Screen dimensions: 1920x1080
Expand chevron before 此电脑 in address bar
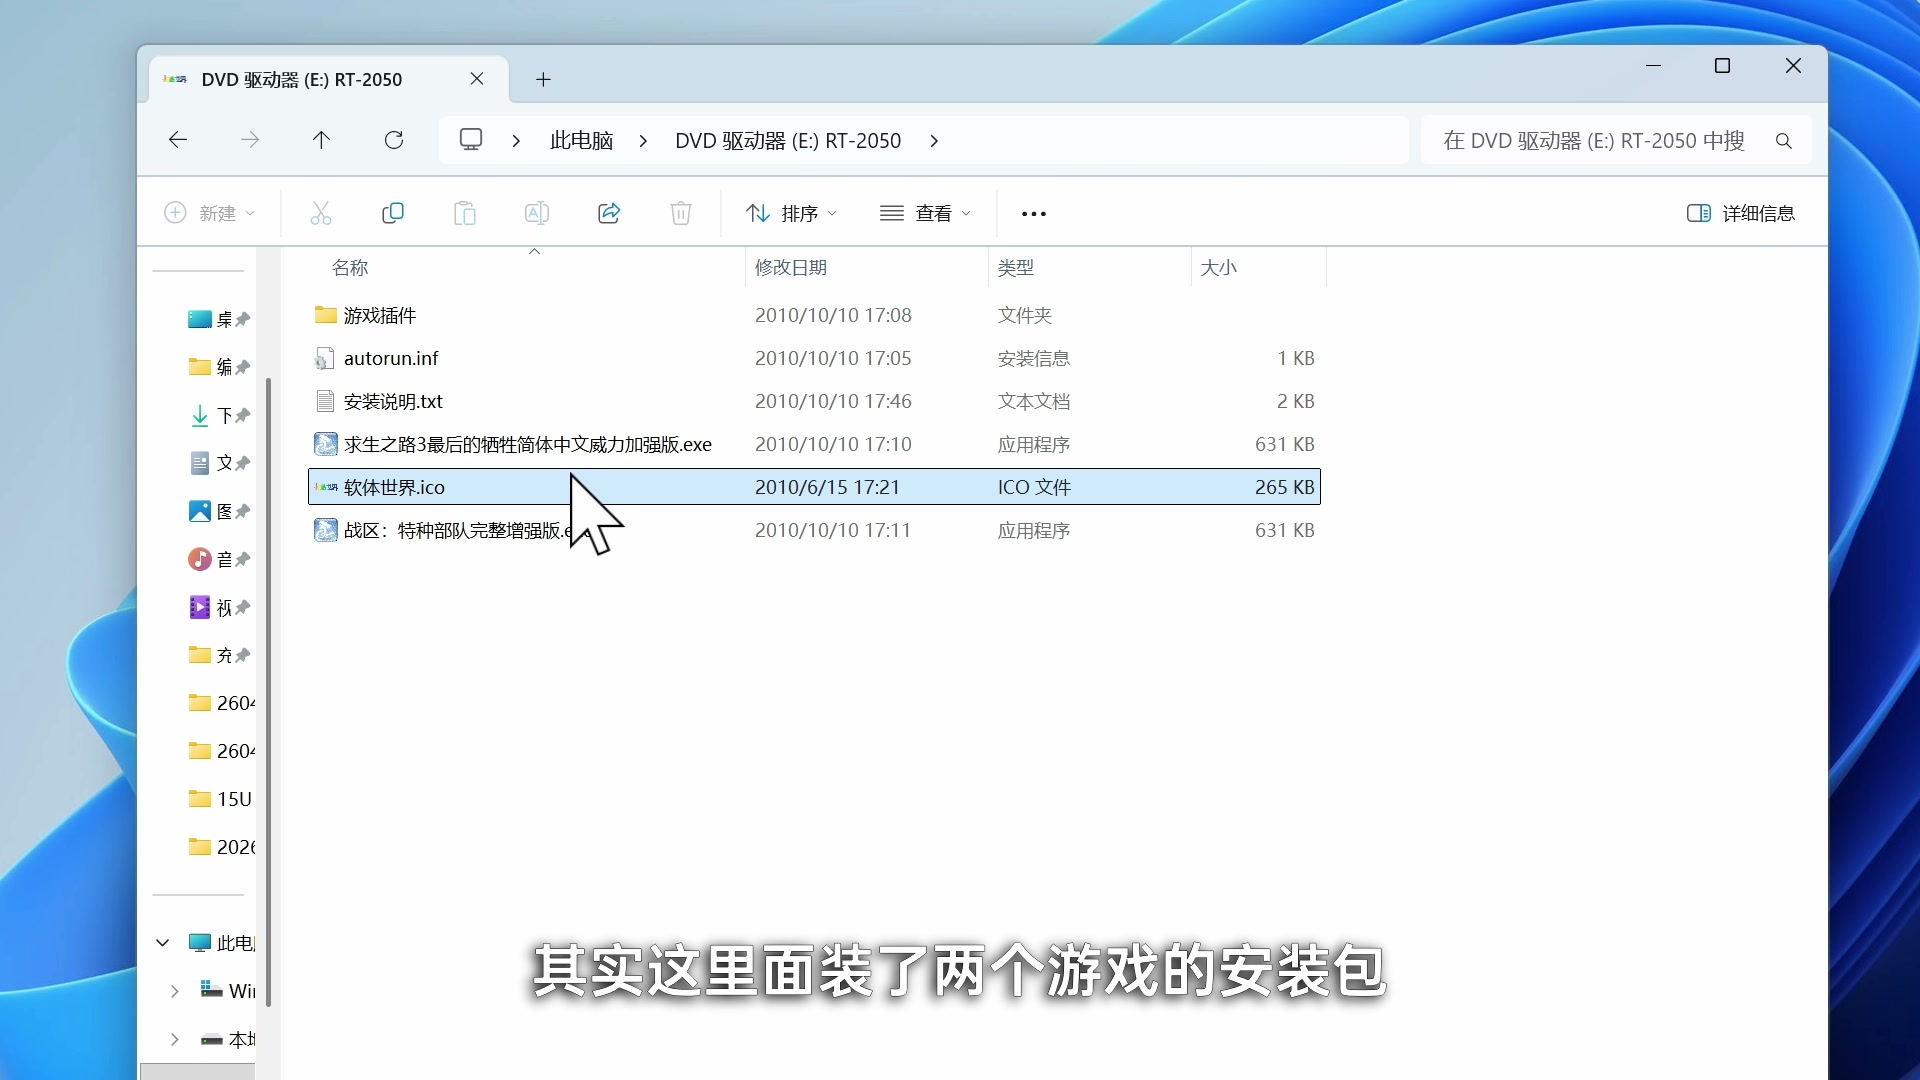coord(516,141)
